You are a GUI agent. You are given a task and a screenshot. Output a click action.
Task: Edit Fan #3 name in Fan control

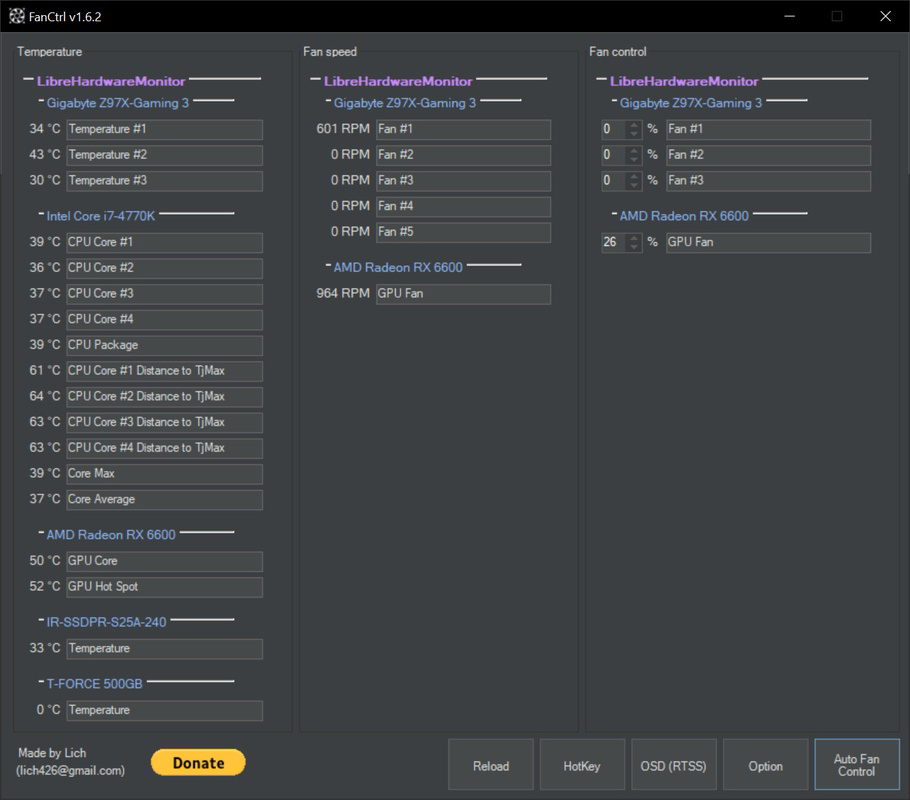pyautogui.click(x=768, y=181)
